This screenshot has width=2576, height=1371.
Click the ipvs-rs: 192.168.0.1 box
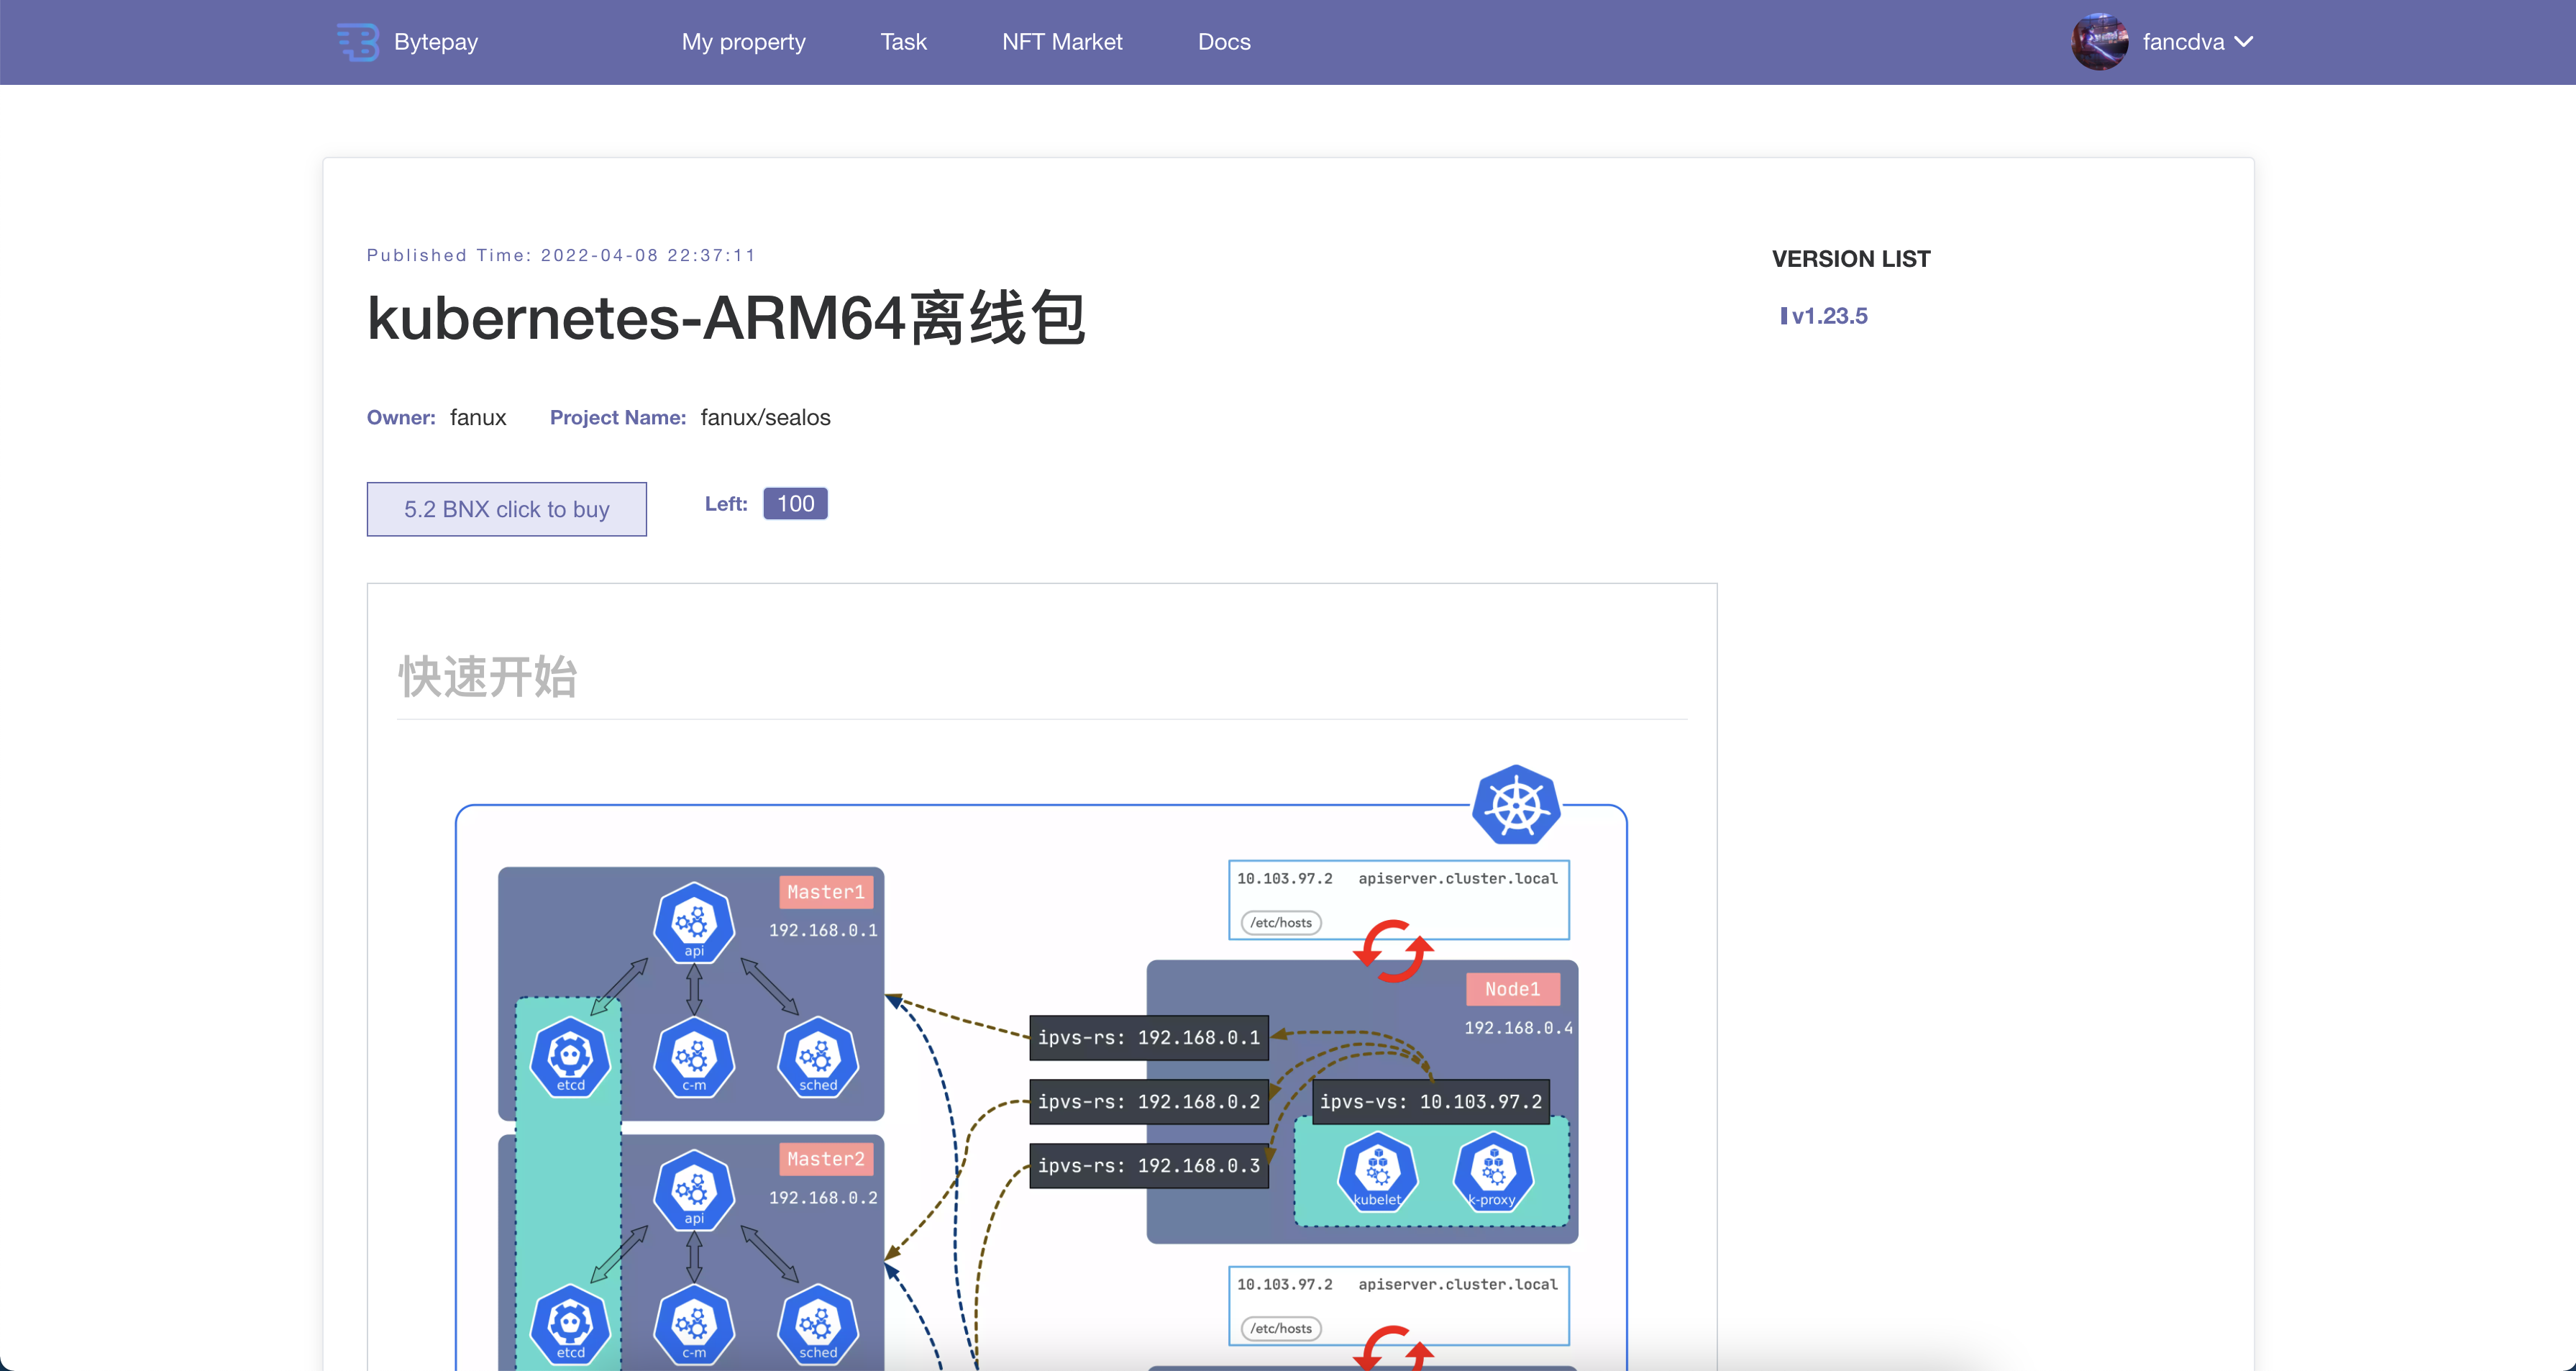pos(1149,1037)
